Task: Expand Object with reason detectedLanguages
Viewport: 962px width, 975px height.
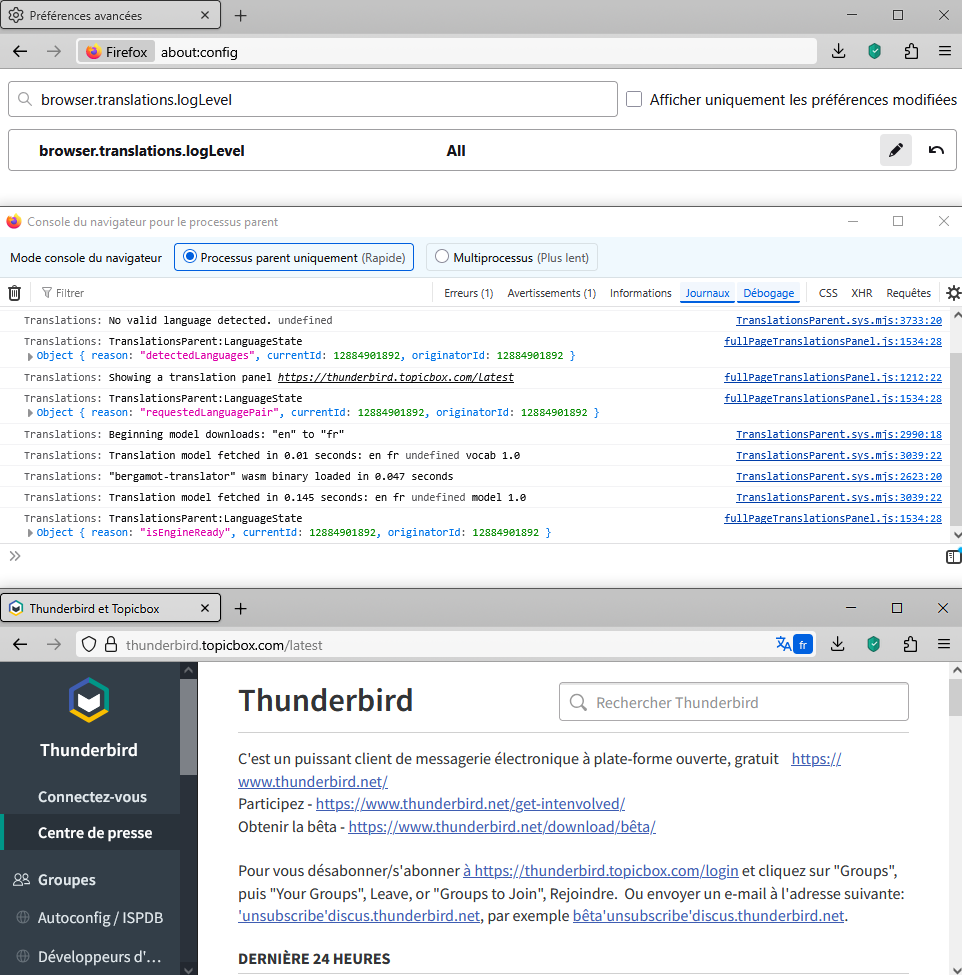Action: tap(30, 356)
